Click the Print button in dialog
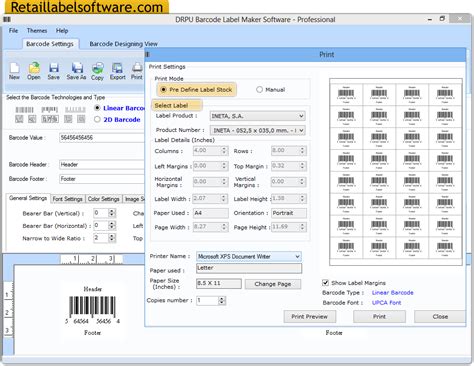 pos(379,317)
